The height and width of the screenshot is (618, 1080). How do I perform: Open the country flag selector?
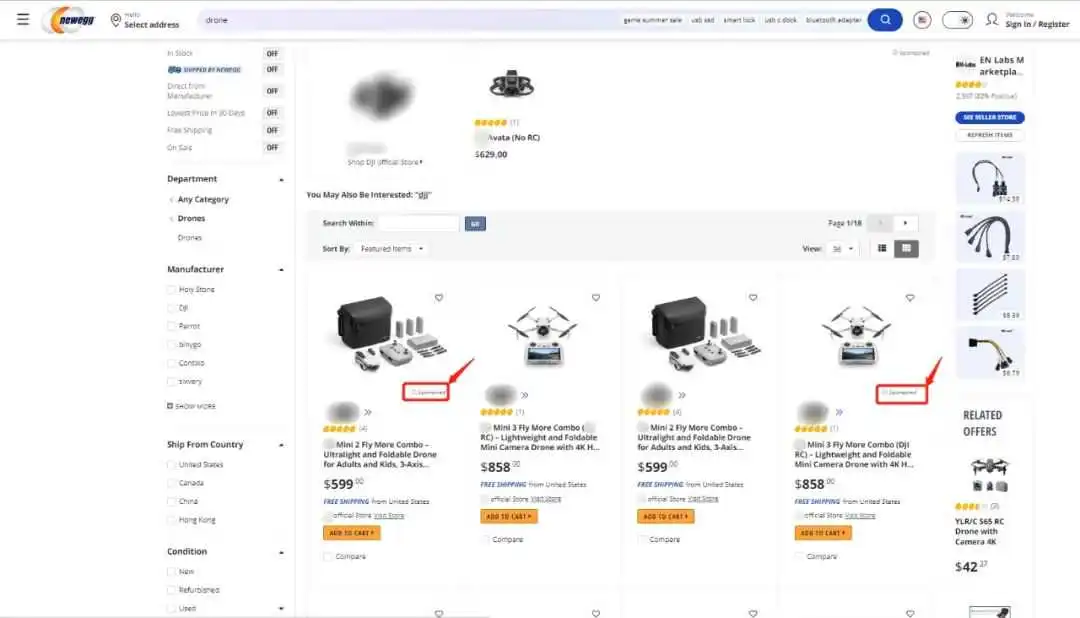922,20
